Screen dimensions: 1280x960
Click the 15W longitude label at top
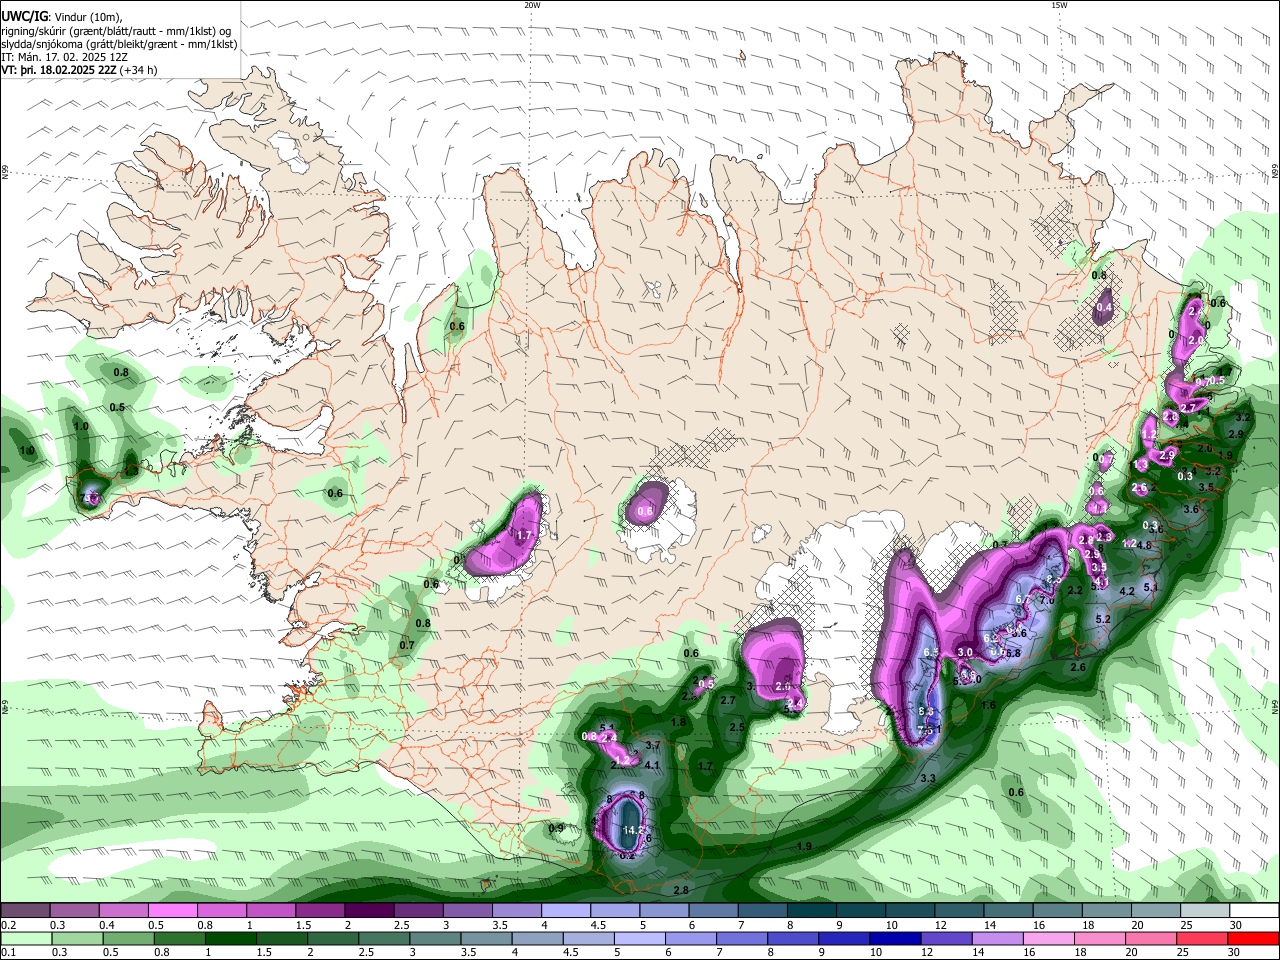(x=1059, y=5)
